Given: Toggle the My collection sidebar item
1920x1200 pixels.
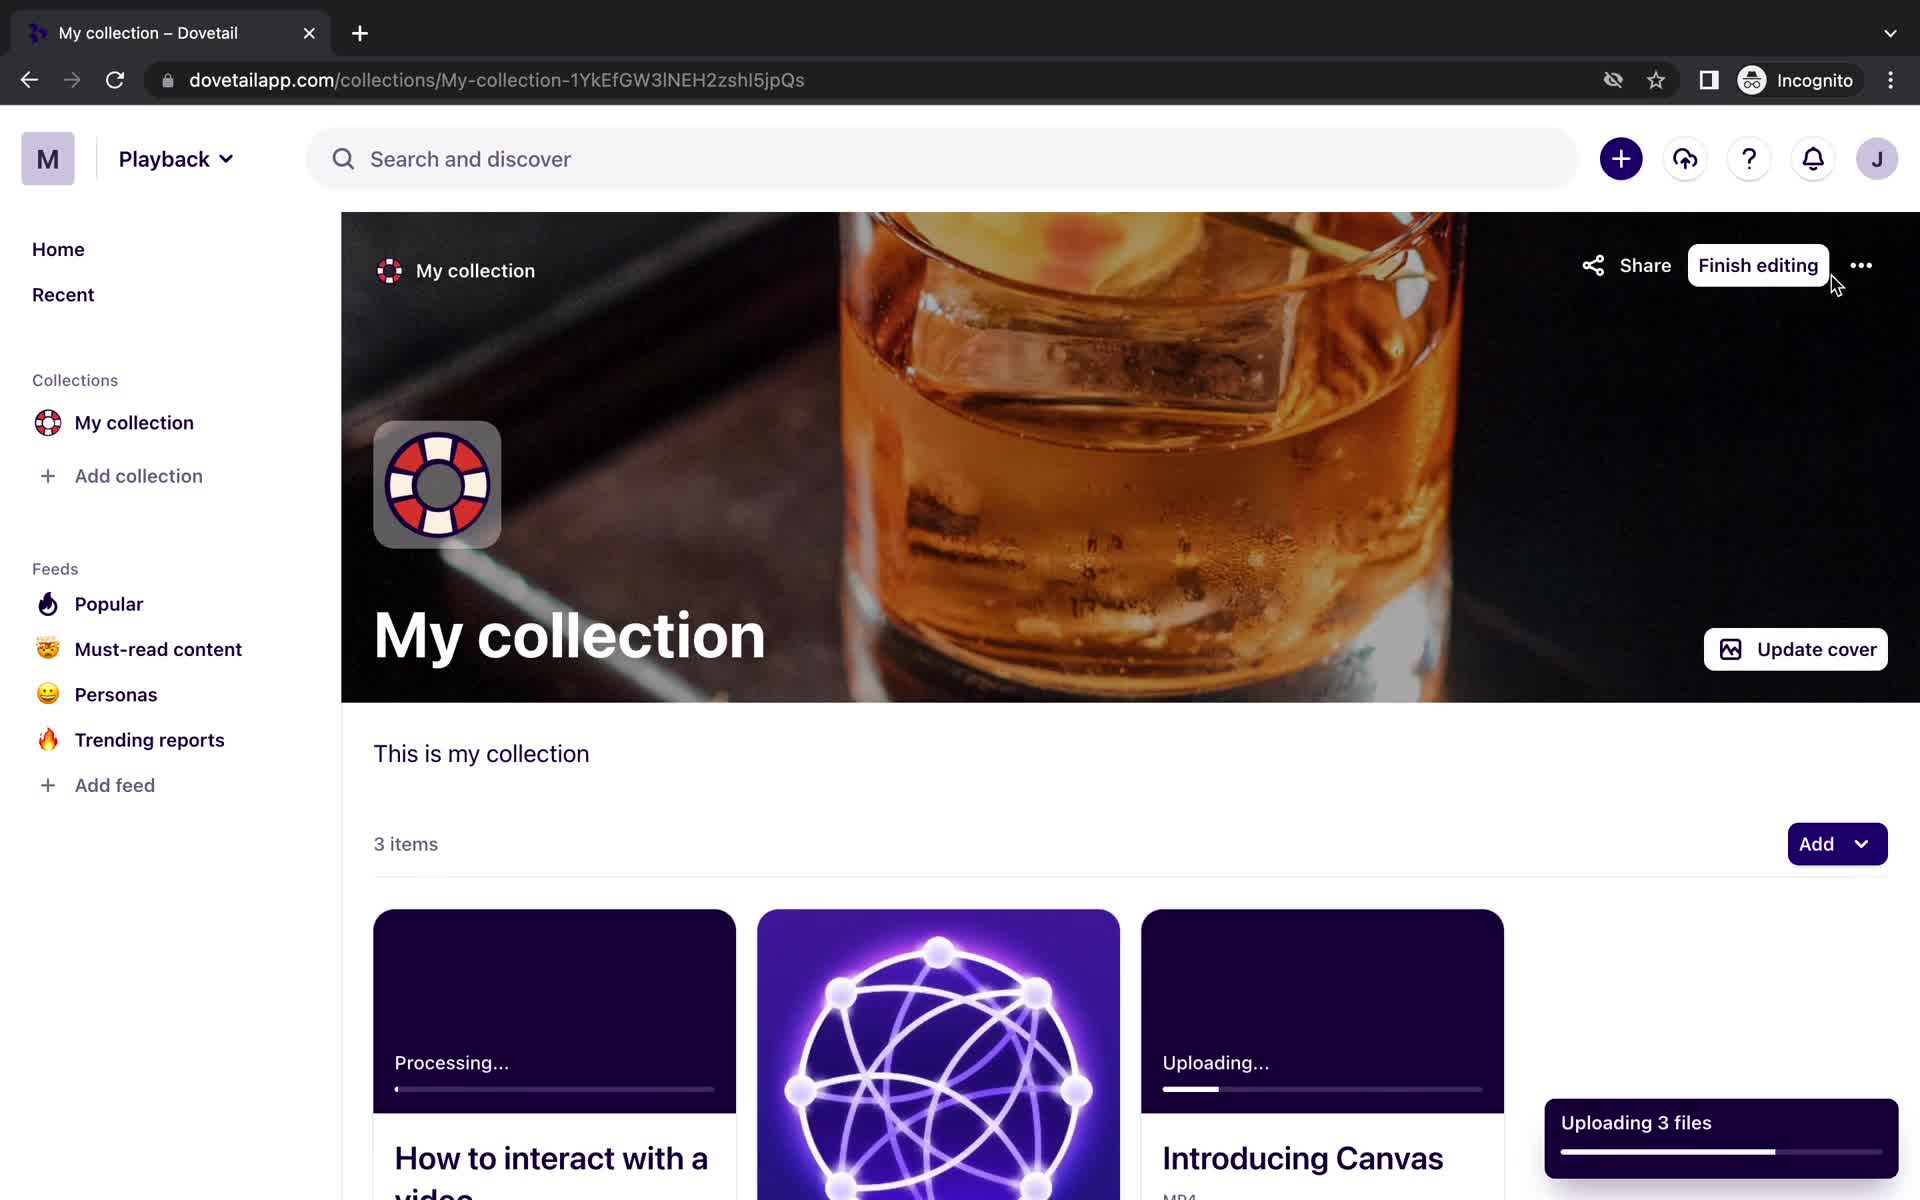Looking at the screenshot, I should pos(134,422).
